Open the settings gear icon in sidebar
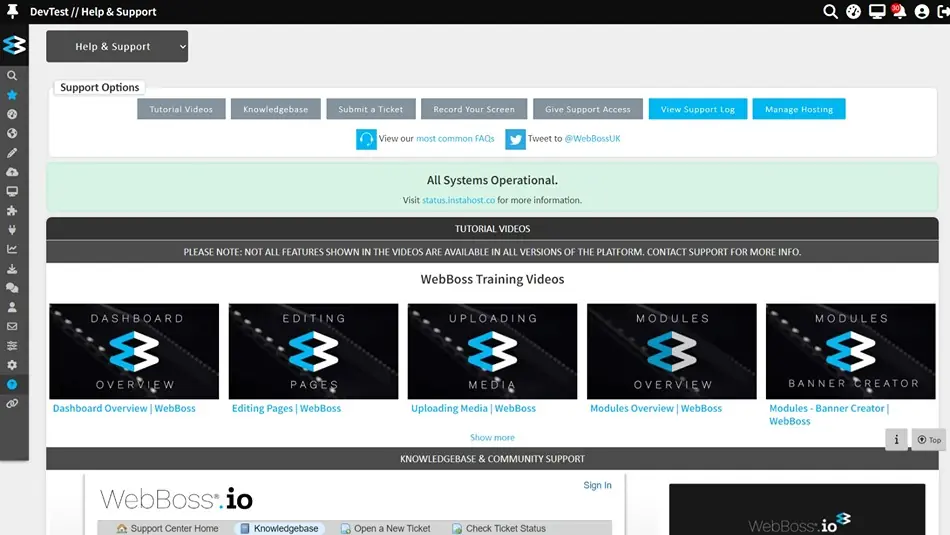Image resolution: width=950 pixels, height=535 pixels. 12,365
